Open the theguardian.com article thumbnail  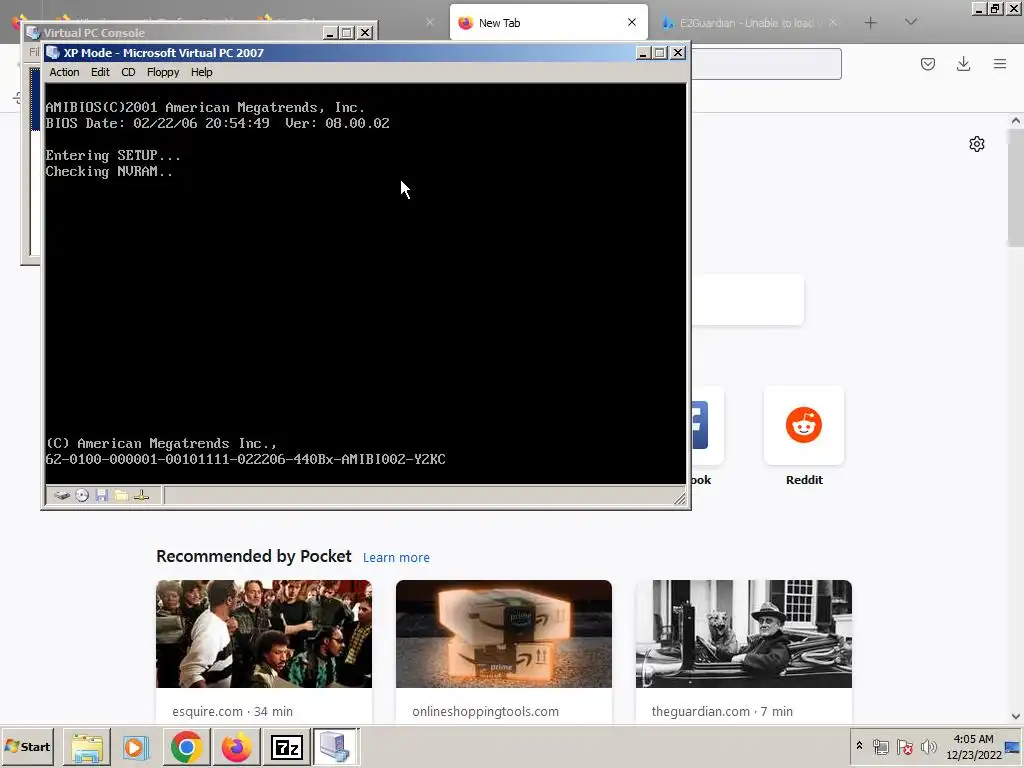coord(744,633)
